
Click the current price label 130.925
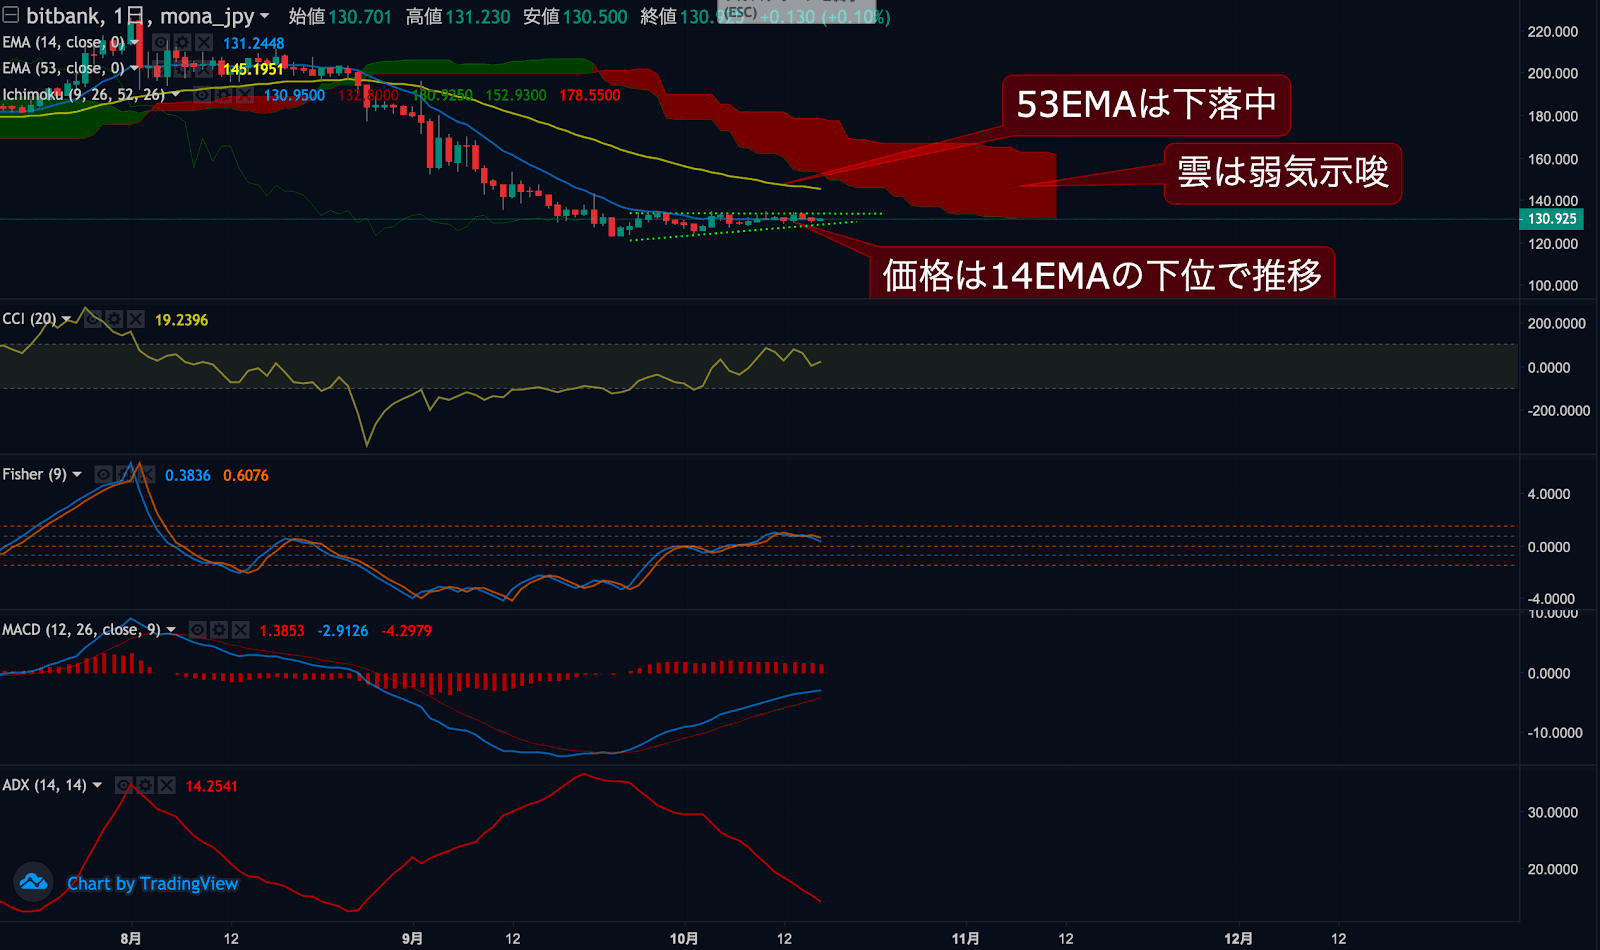[1551, 219]
